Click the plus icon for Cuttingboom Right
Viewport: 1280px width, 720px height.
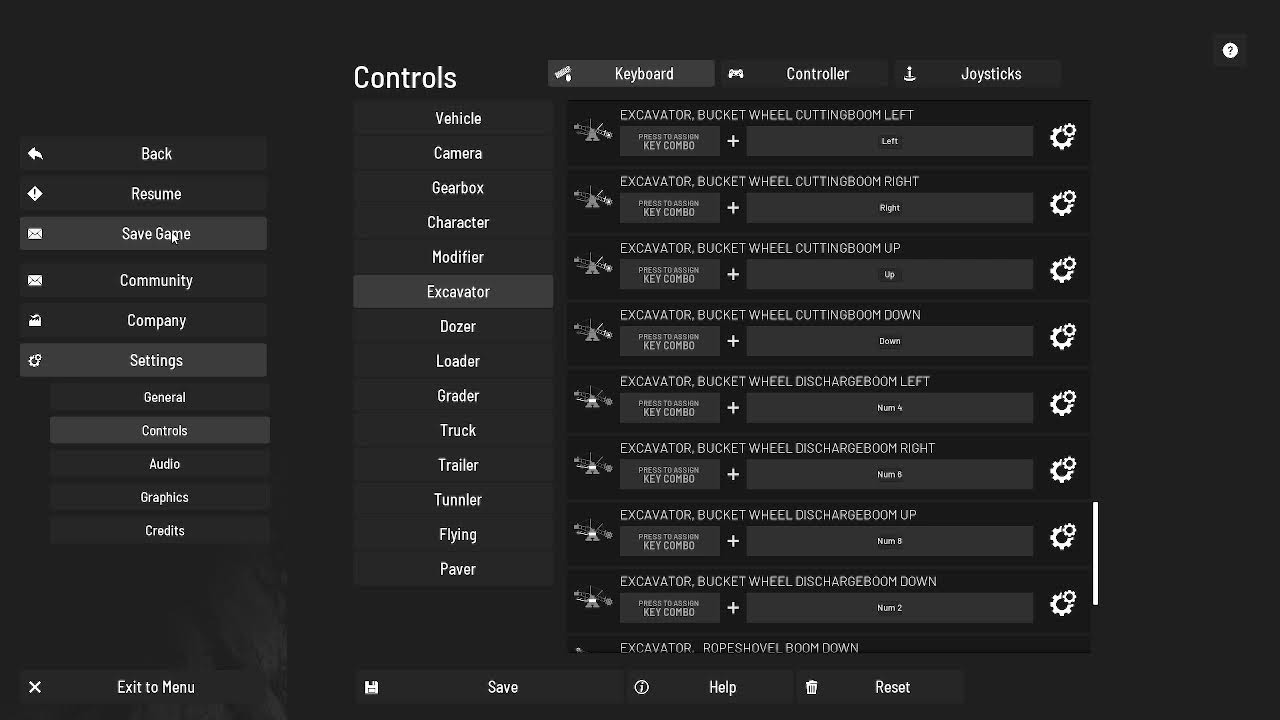733,208
